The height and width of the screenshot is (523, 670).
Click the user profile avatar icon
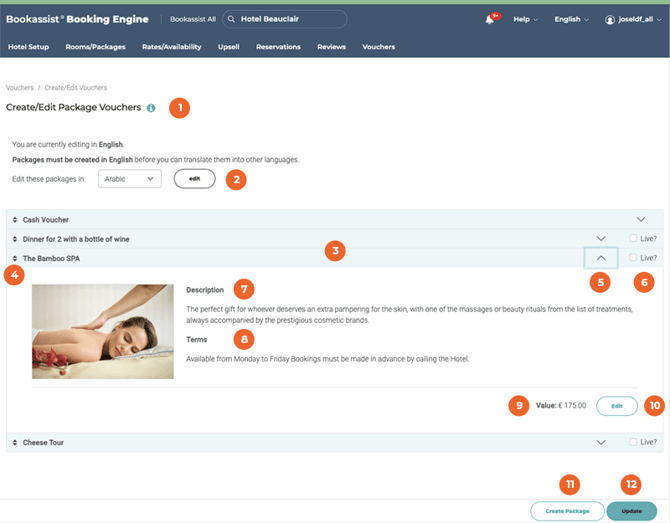pos(610,20)
